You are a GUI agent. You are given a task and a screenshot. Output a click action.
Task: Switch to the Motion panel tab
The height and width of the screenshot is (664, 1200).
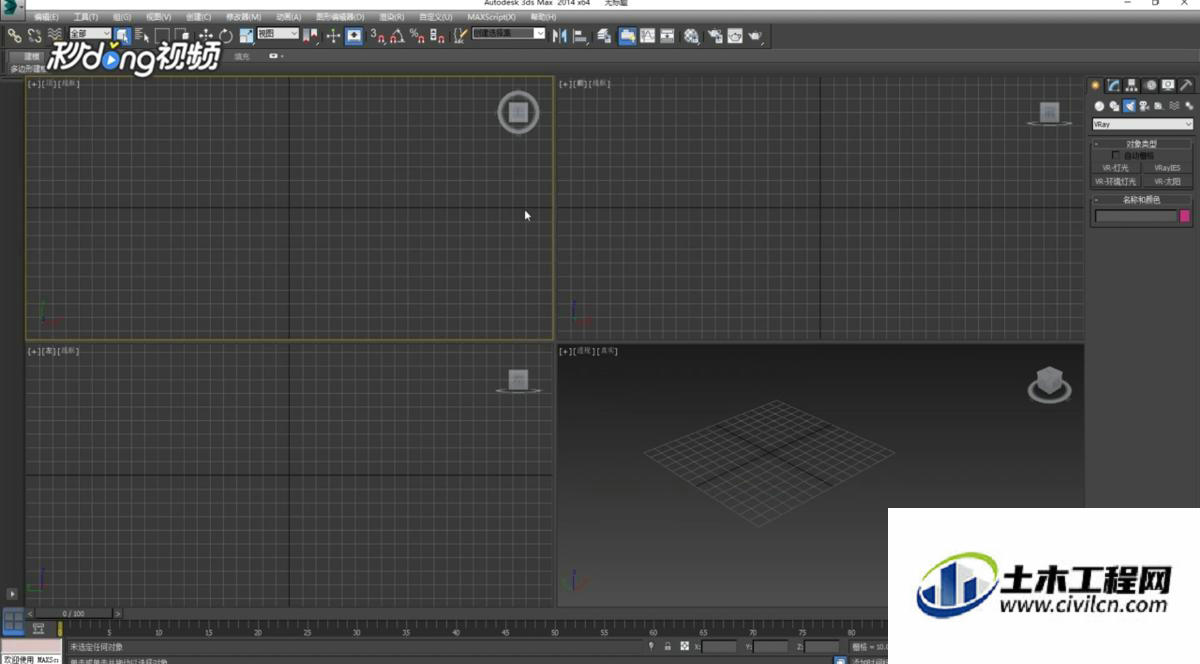pyautogui.click(x=1150, y=85)
